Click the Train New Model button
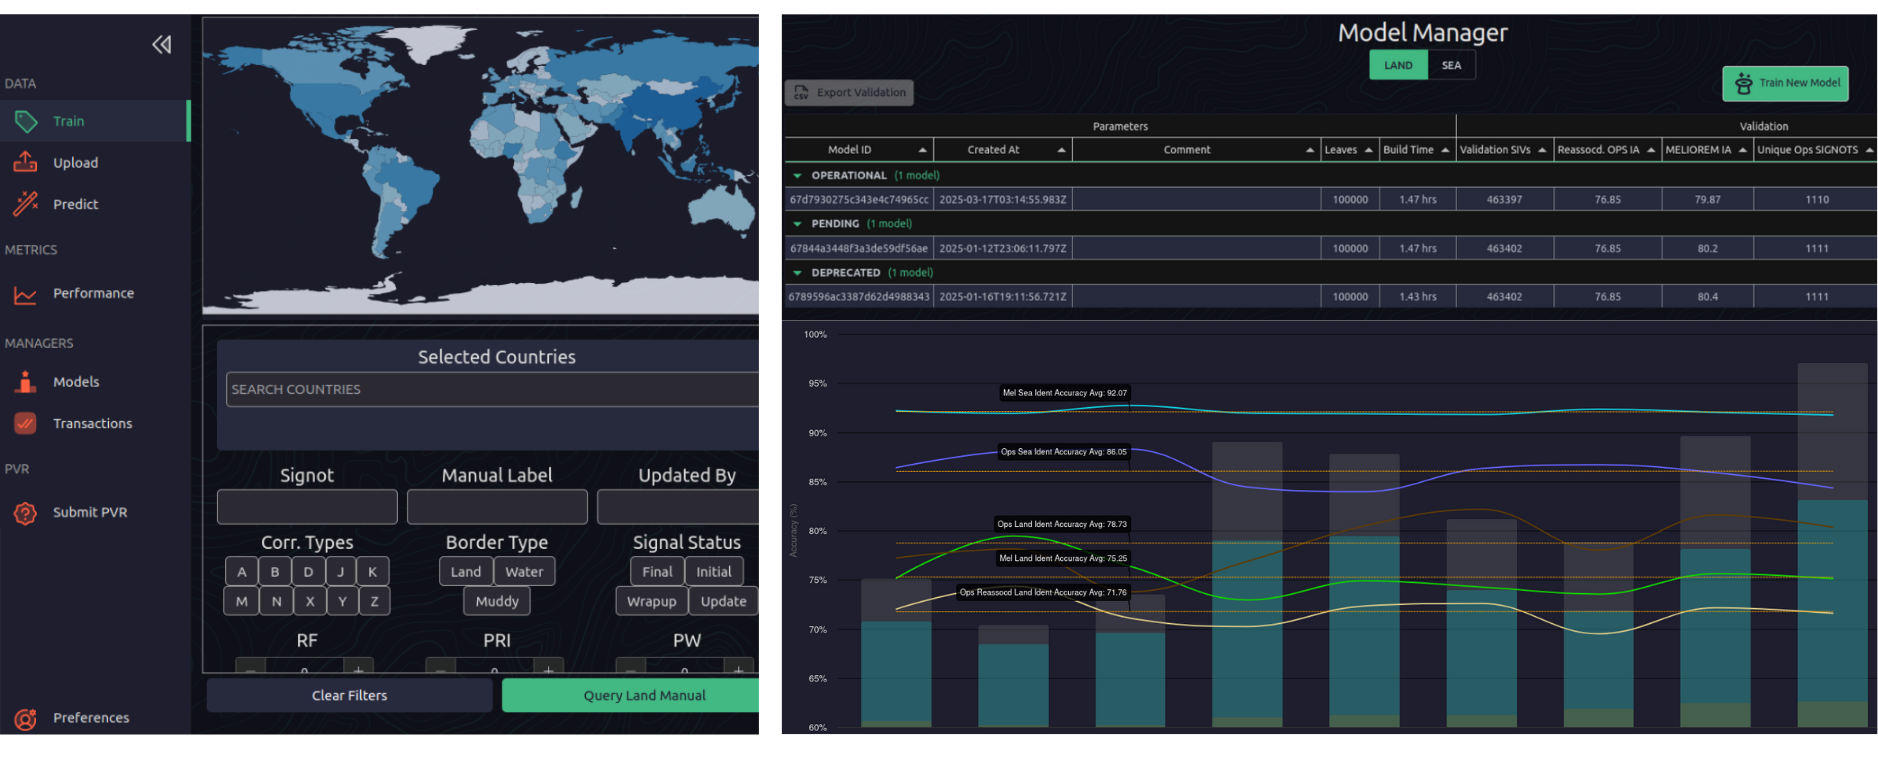This screenshot has width=1878, height=758. pyautogui.click(x=1785, y=83)
